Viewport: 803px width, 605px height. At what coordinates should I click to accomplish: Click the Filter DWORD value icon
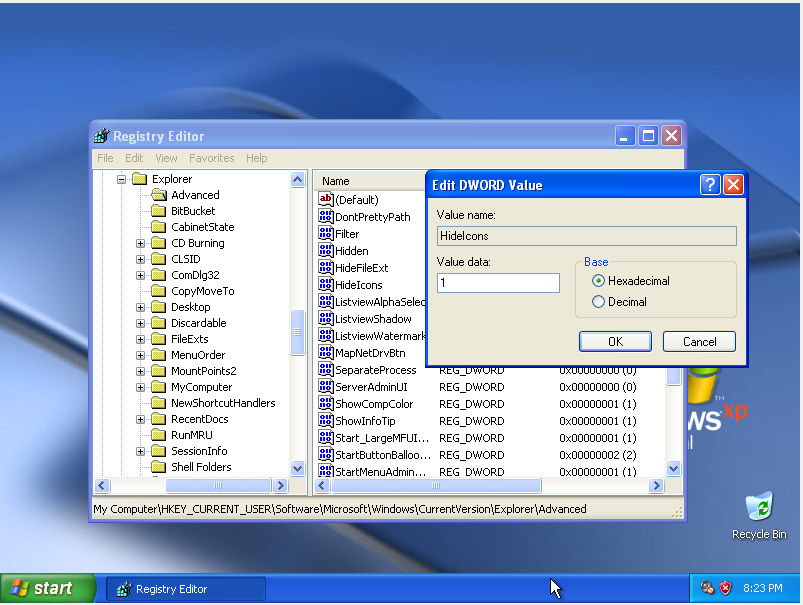tap(326, 233)
